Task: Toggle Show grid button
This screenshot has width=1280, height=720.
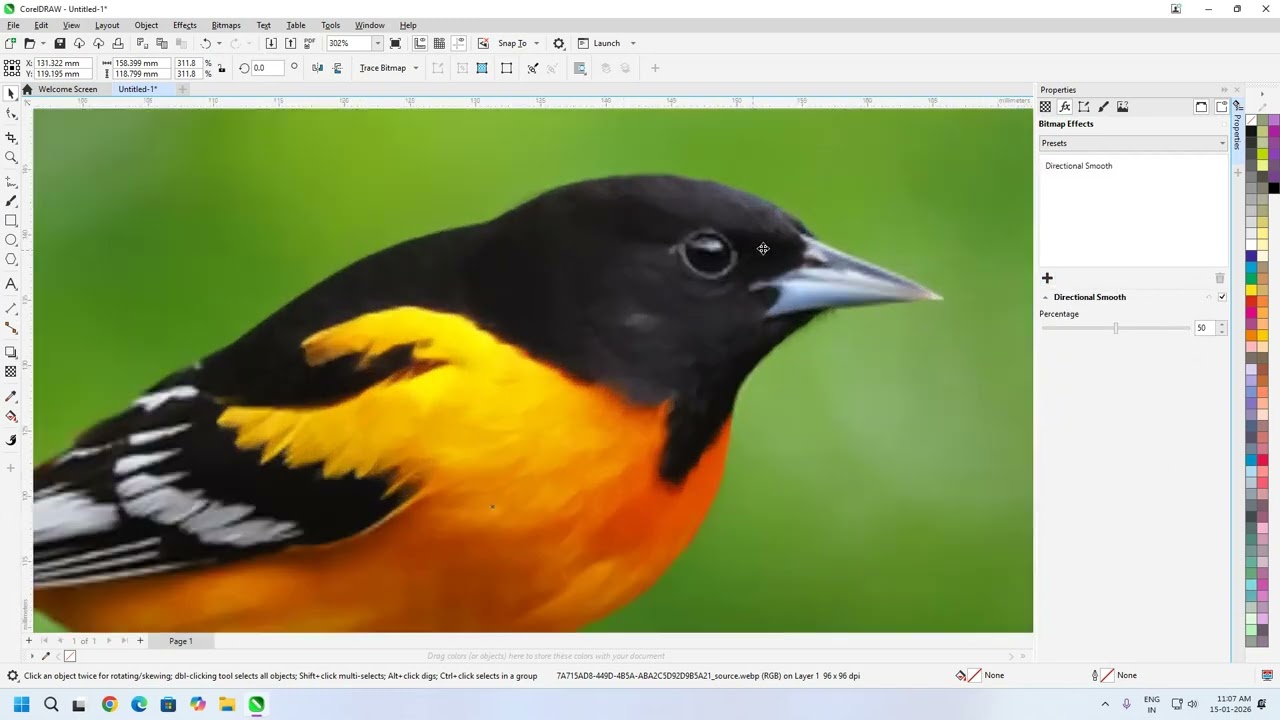Action: [439, 43]
